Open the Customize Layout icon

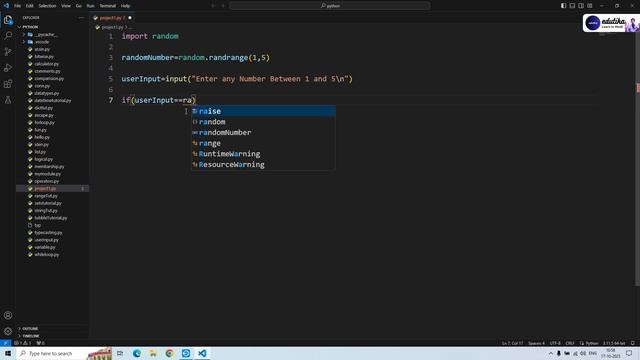point(590,6)
